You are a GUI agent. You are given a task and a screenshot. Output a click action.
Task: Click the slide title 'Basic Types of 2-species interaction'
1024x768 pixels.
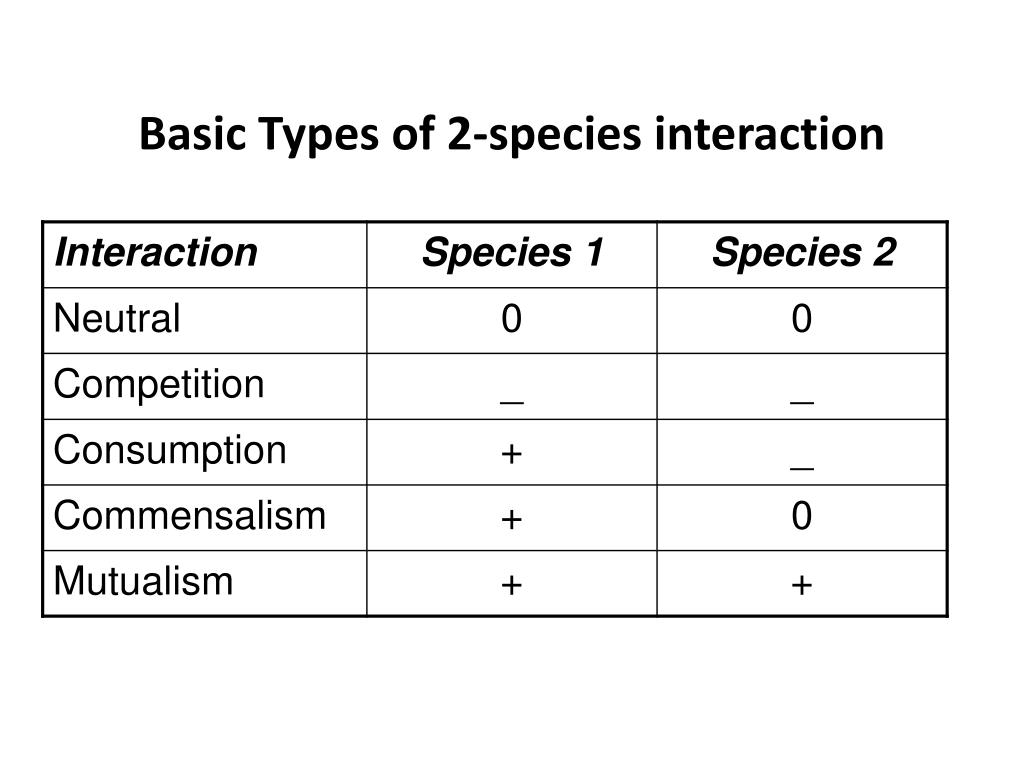click(511, 136)
